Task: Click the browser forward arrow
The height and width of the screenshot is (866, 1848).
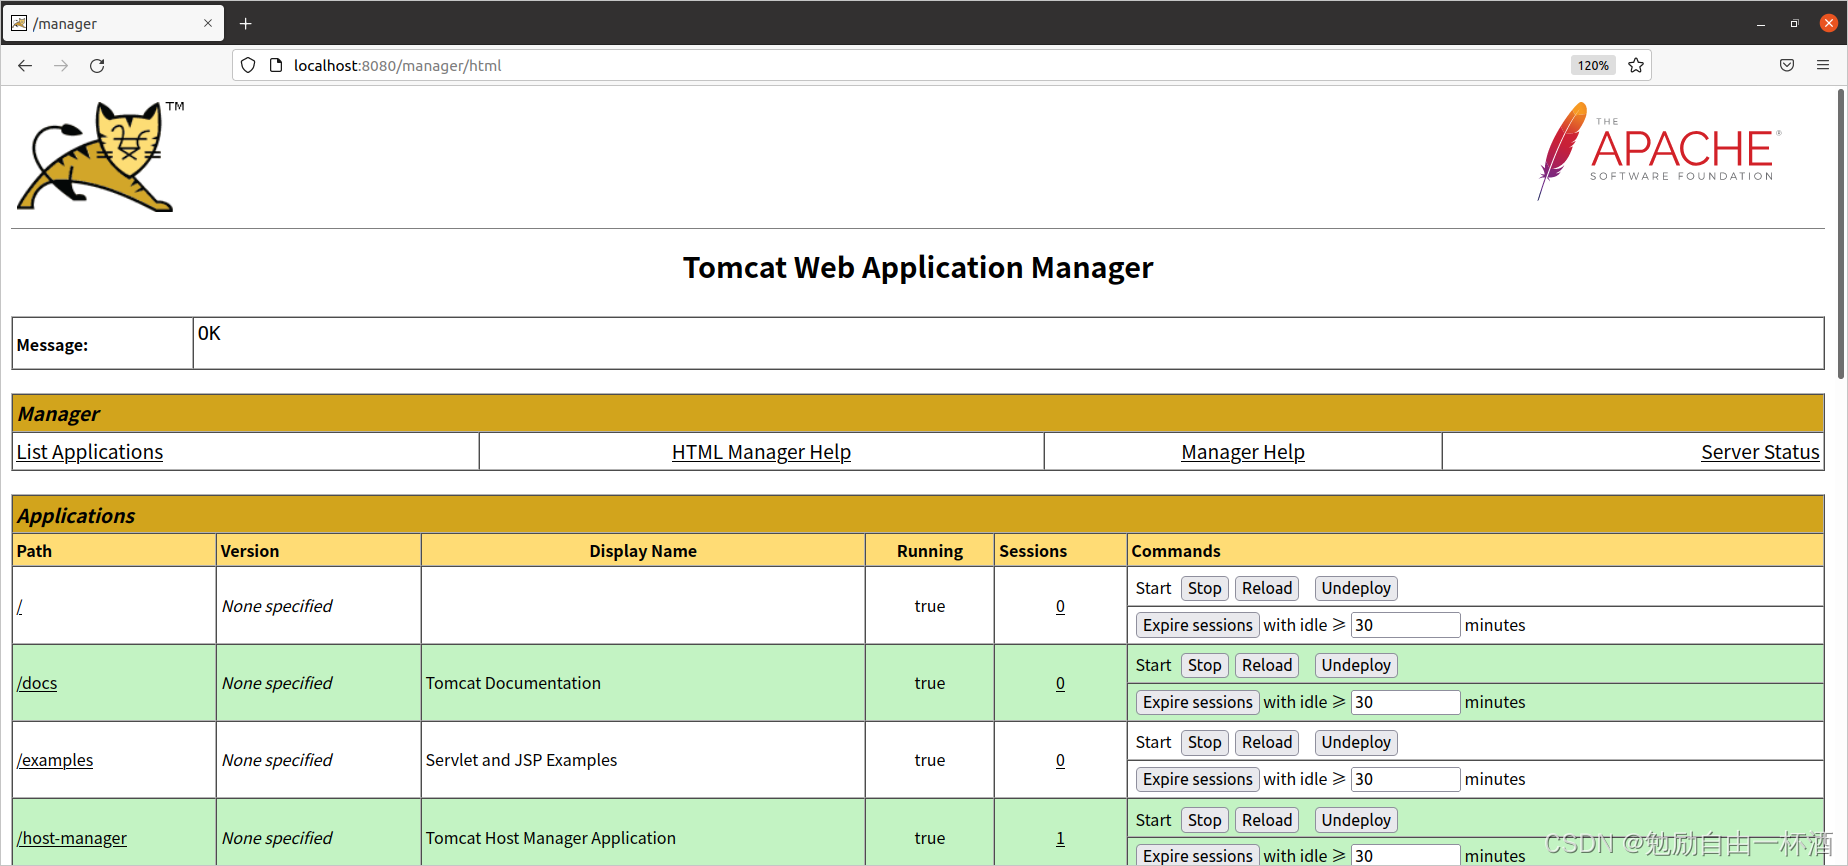Action: click(x=61, y=65)
